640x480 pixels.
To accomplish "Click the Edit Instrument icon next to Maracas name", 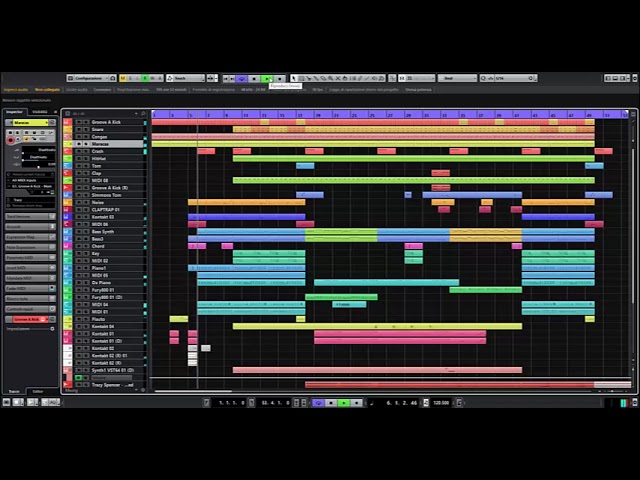I will coord(52,122).
